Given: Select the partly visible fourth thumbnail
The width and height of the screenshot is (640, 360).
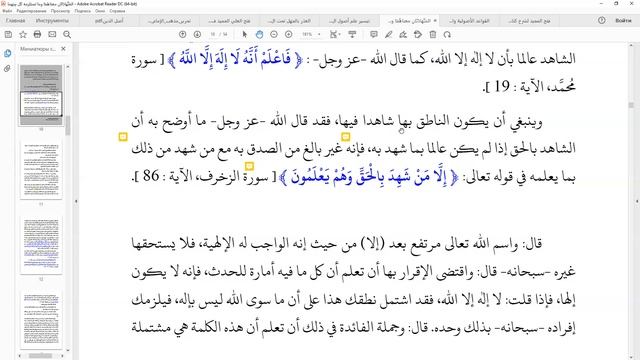Looking at the screenshot, I should click(x=41, y=321).
